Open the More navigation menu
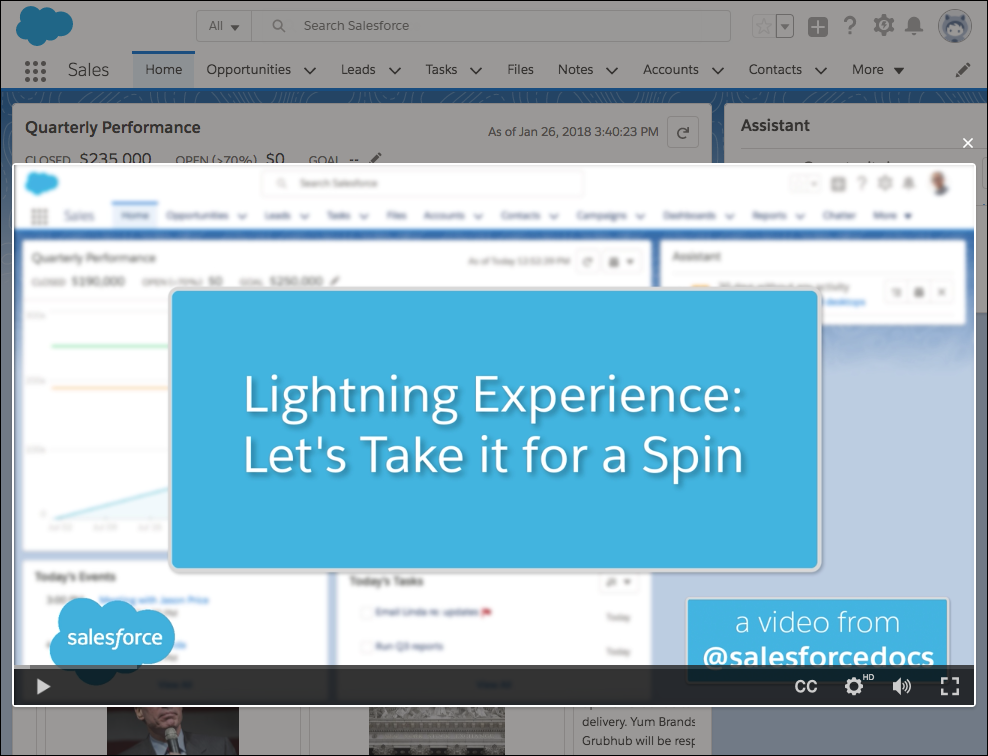The width and height of the screenshot is (988, 756). (878, 69)
